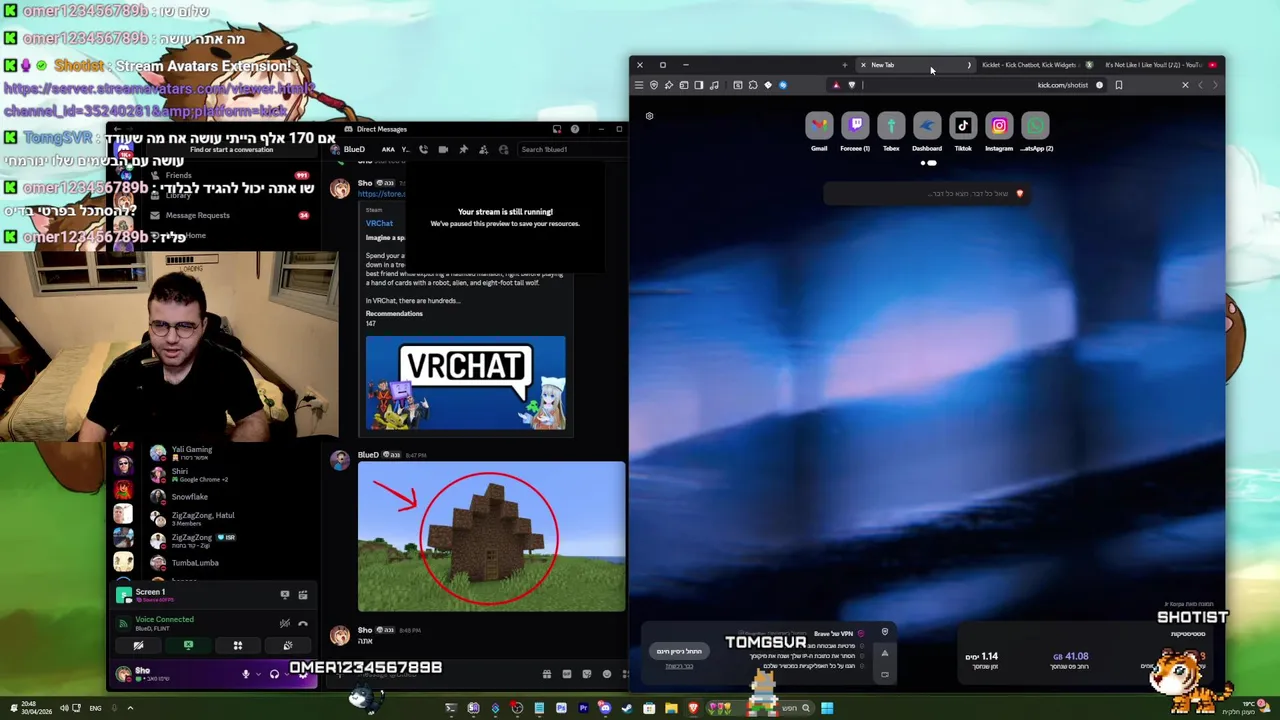Open the Brave extensions puzzle icon
This screenshot has height=720, width=1280.
[x=753, y=85]
